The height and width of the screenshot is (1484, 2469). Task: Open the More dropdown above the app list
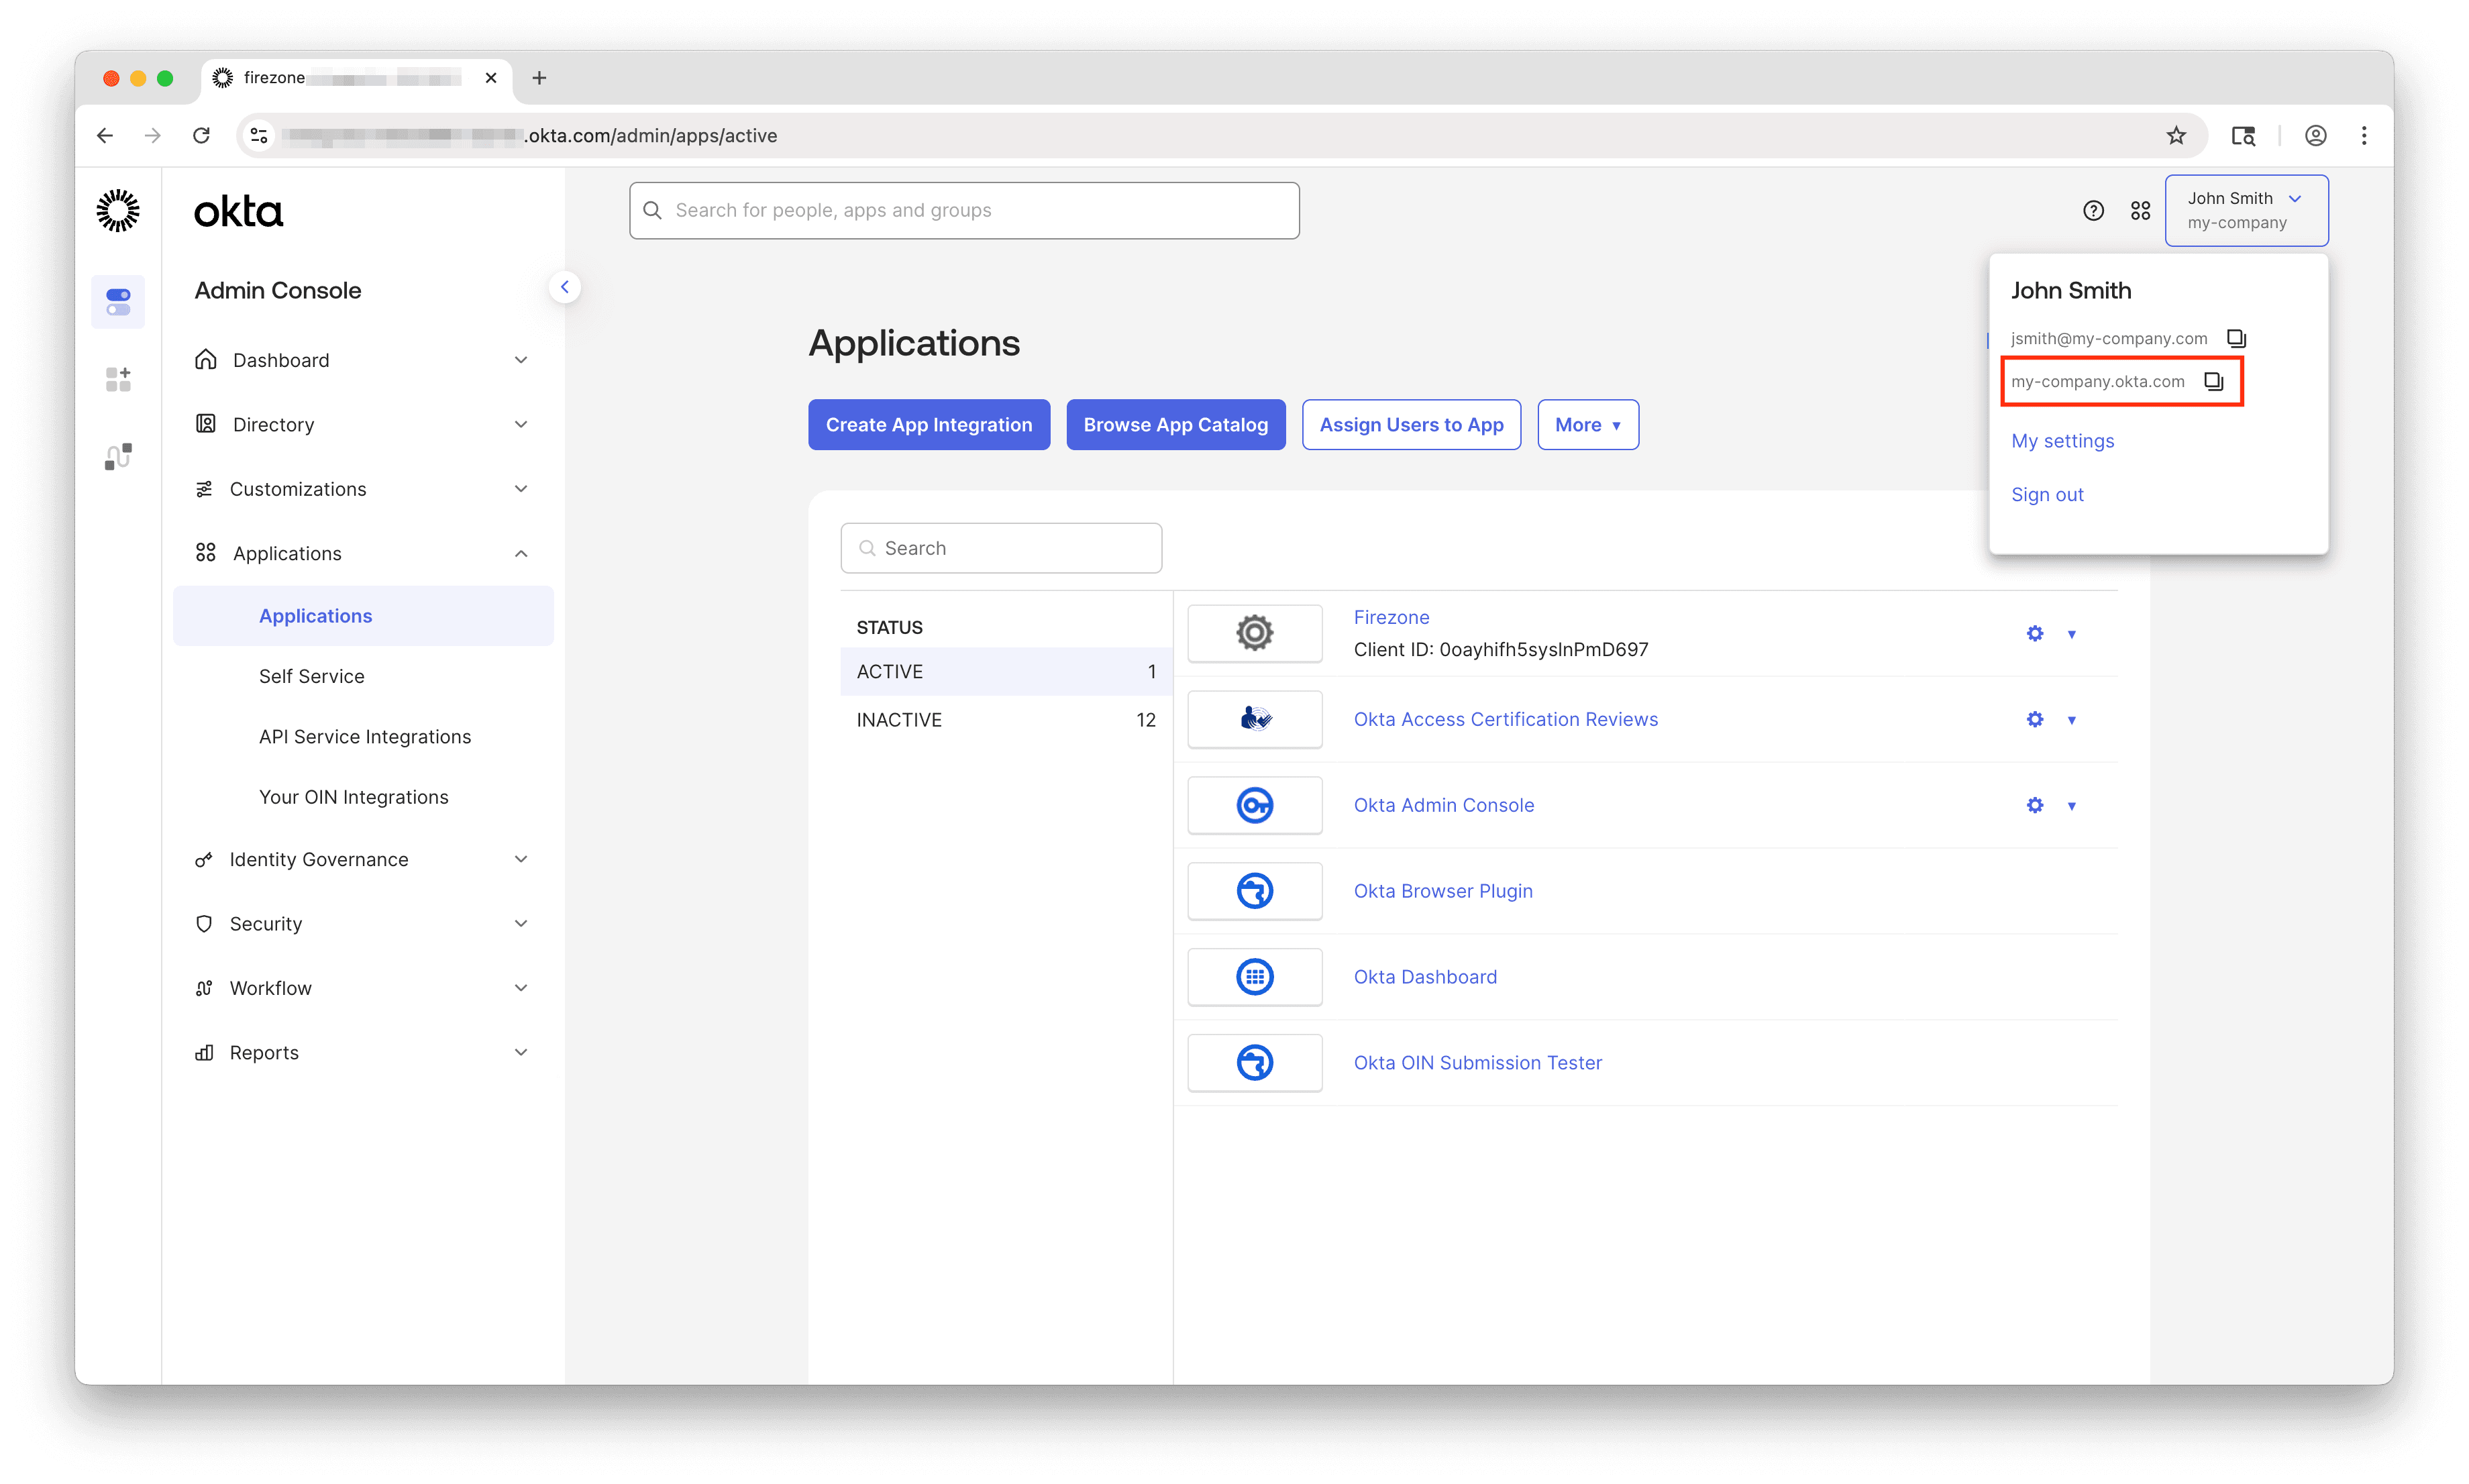click(1587, 424)
